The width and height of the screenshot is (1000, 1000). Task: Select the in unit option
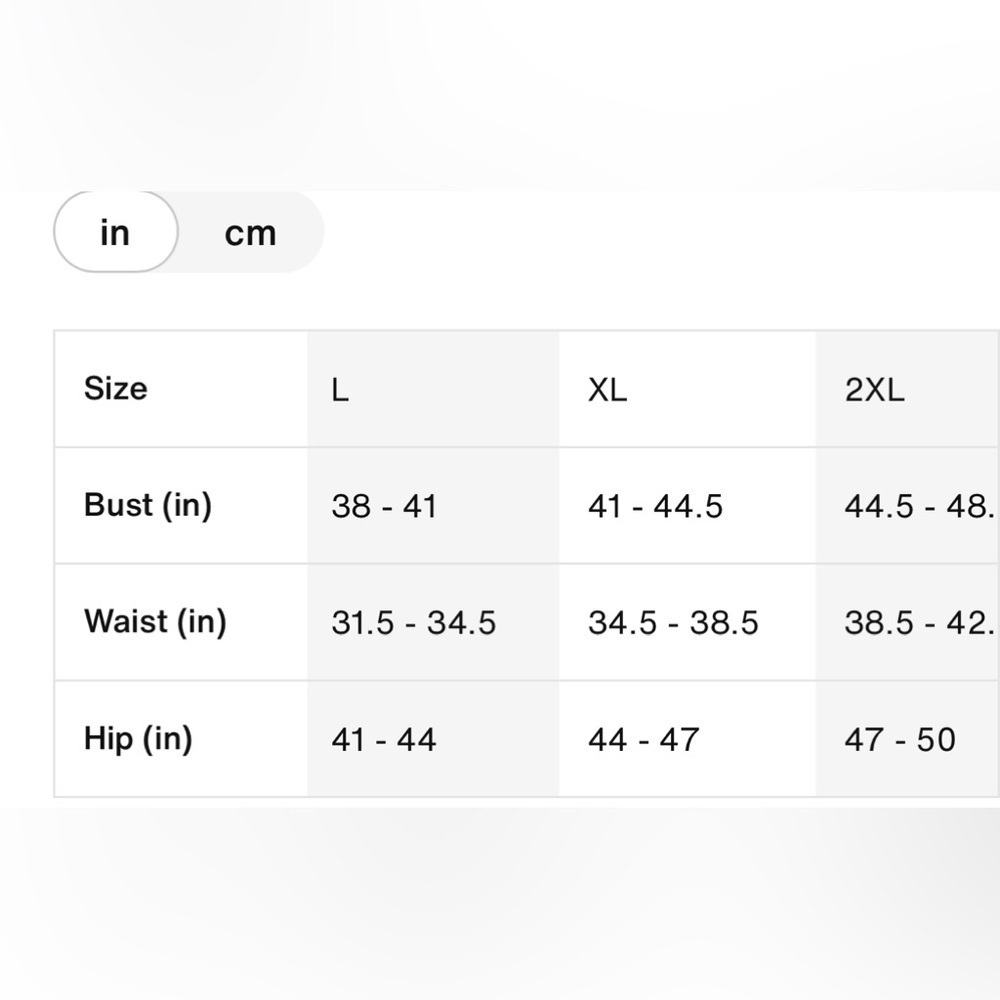115,232
